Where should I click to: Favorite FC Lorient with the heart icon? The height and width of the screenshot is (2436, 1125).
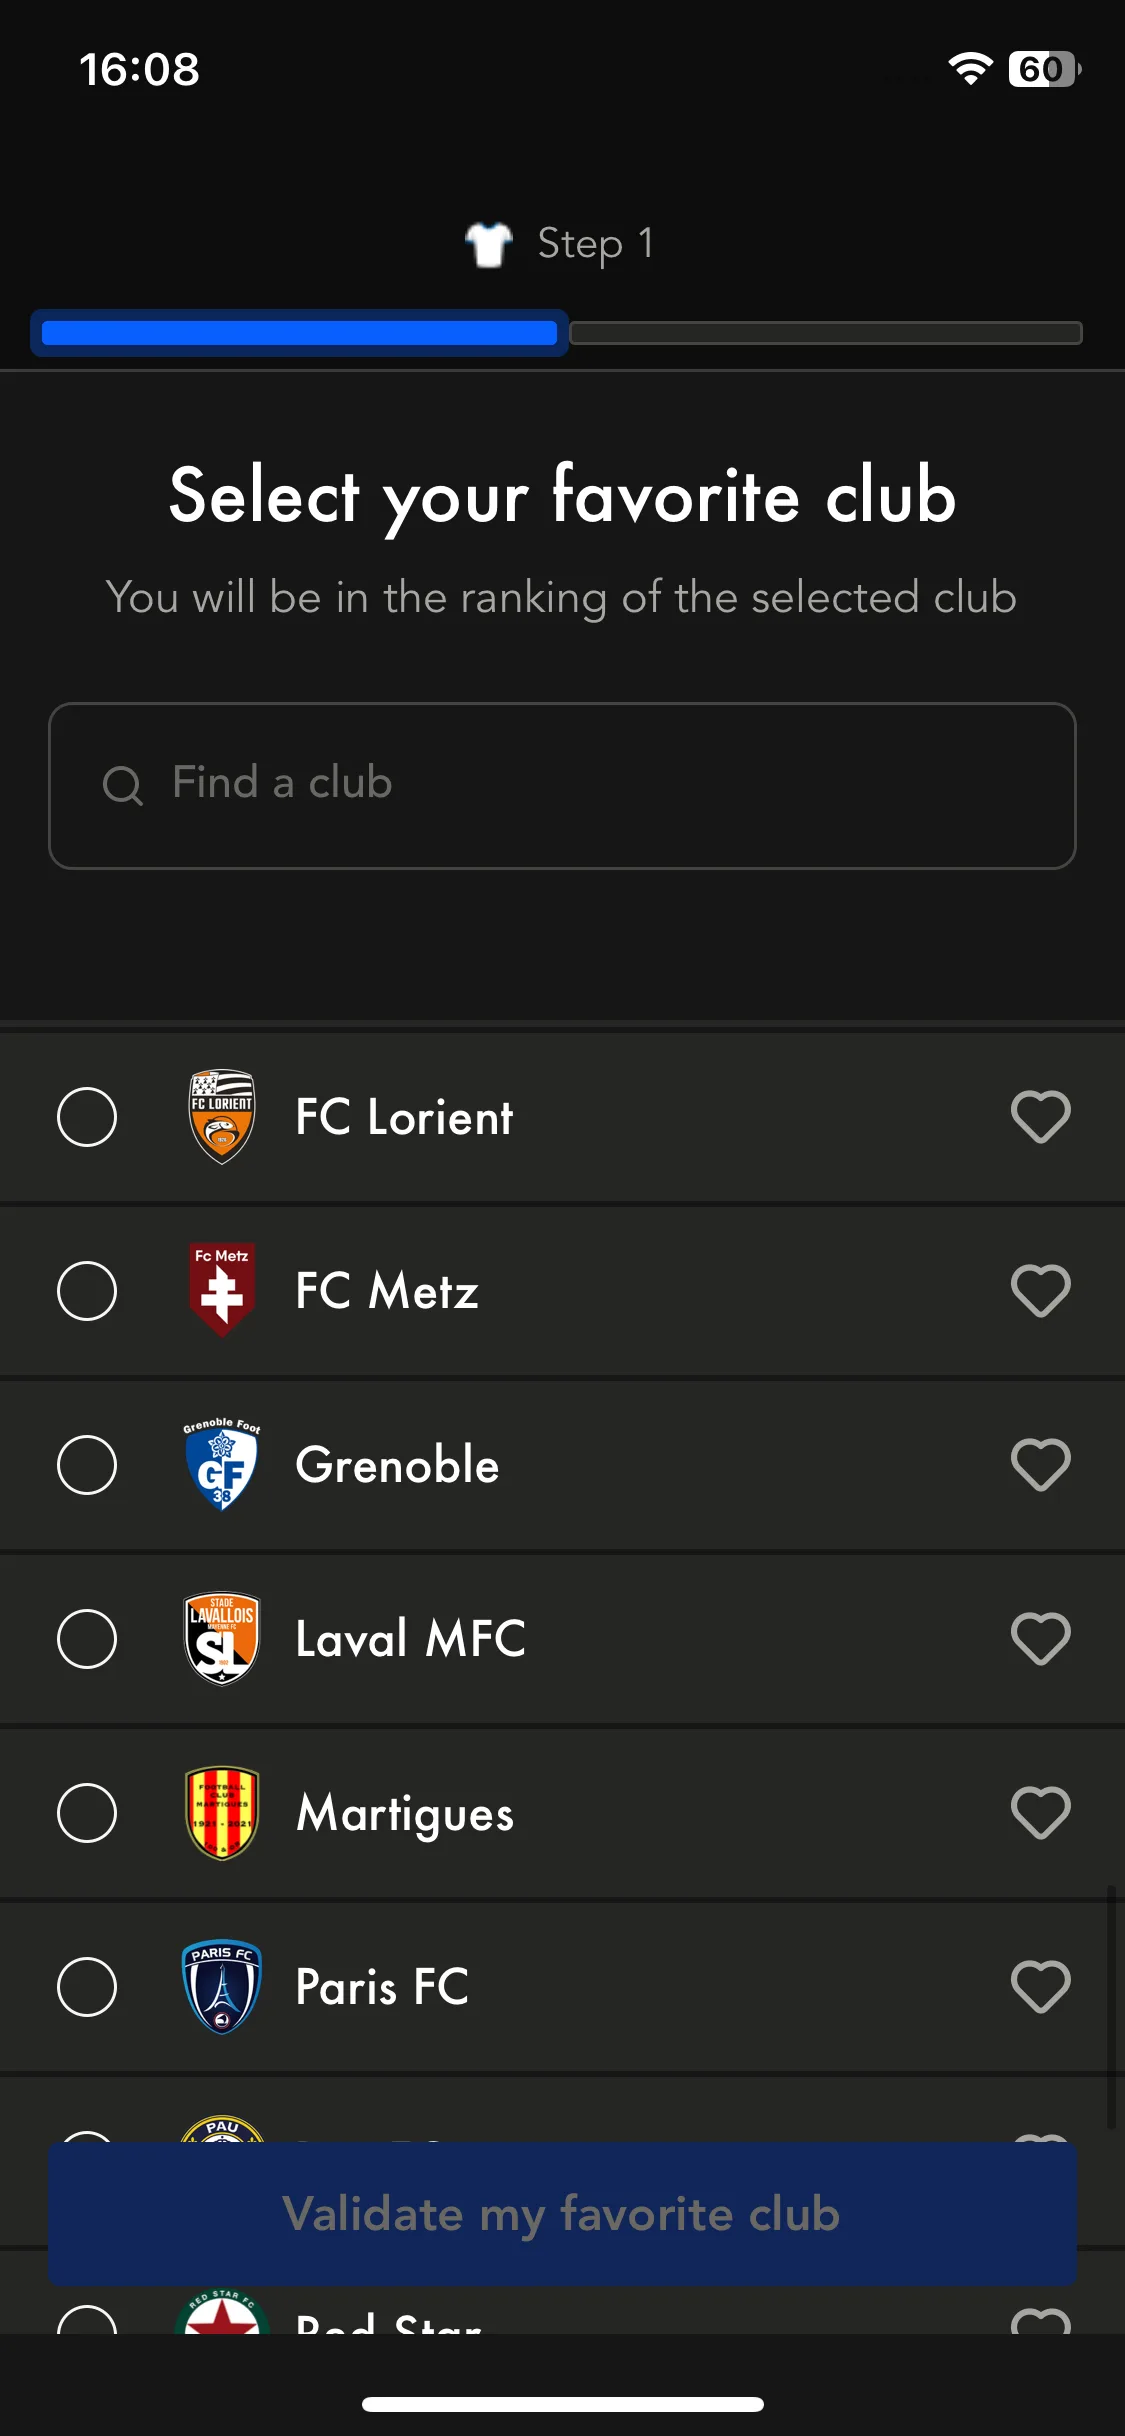point(1040,1116)
